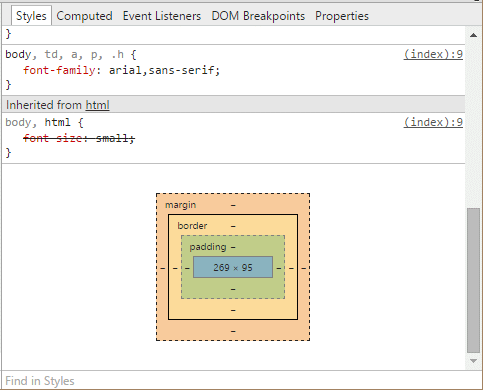Focus the Find in Styles field

(x=233, y=381)
